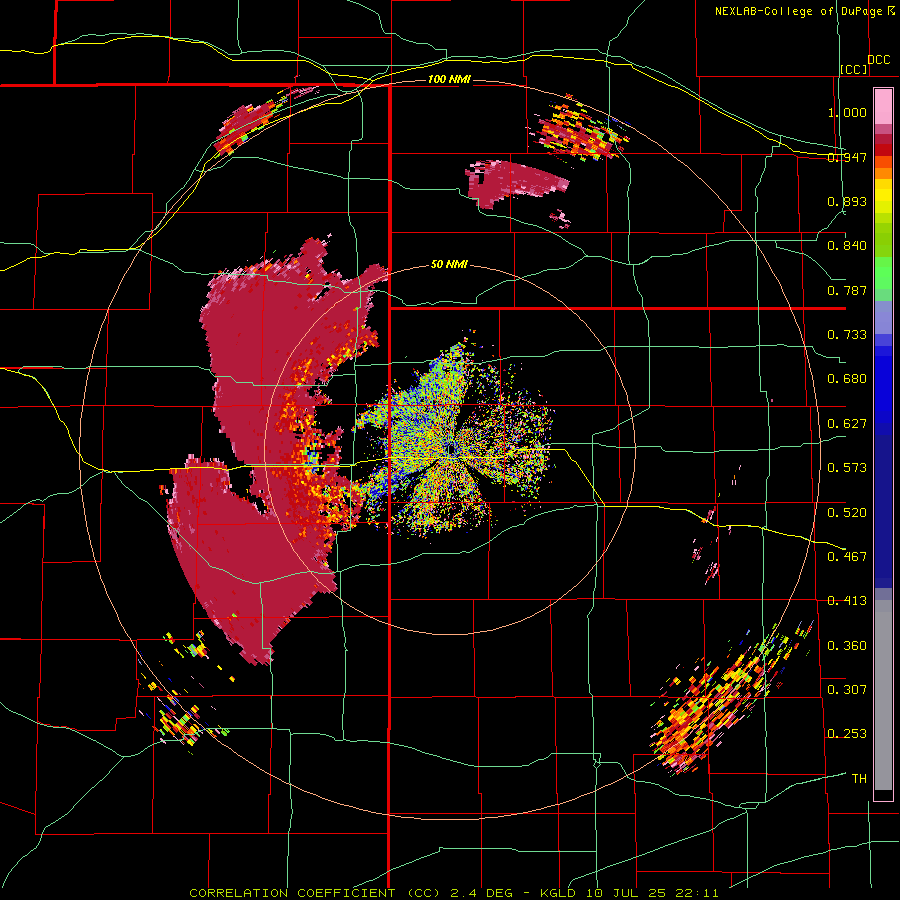900x900 pixels.
Task: Click the 0.680 legend value
Action: [847, 379]
